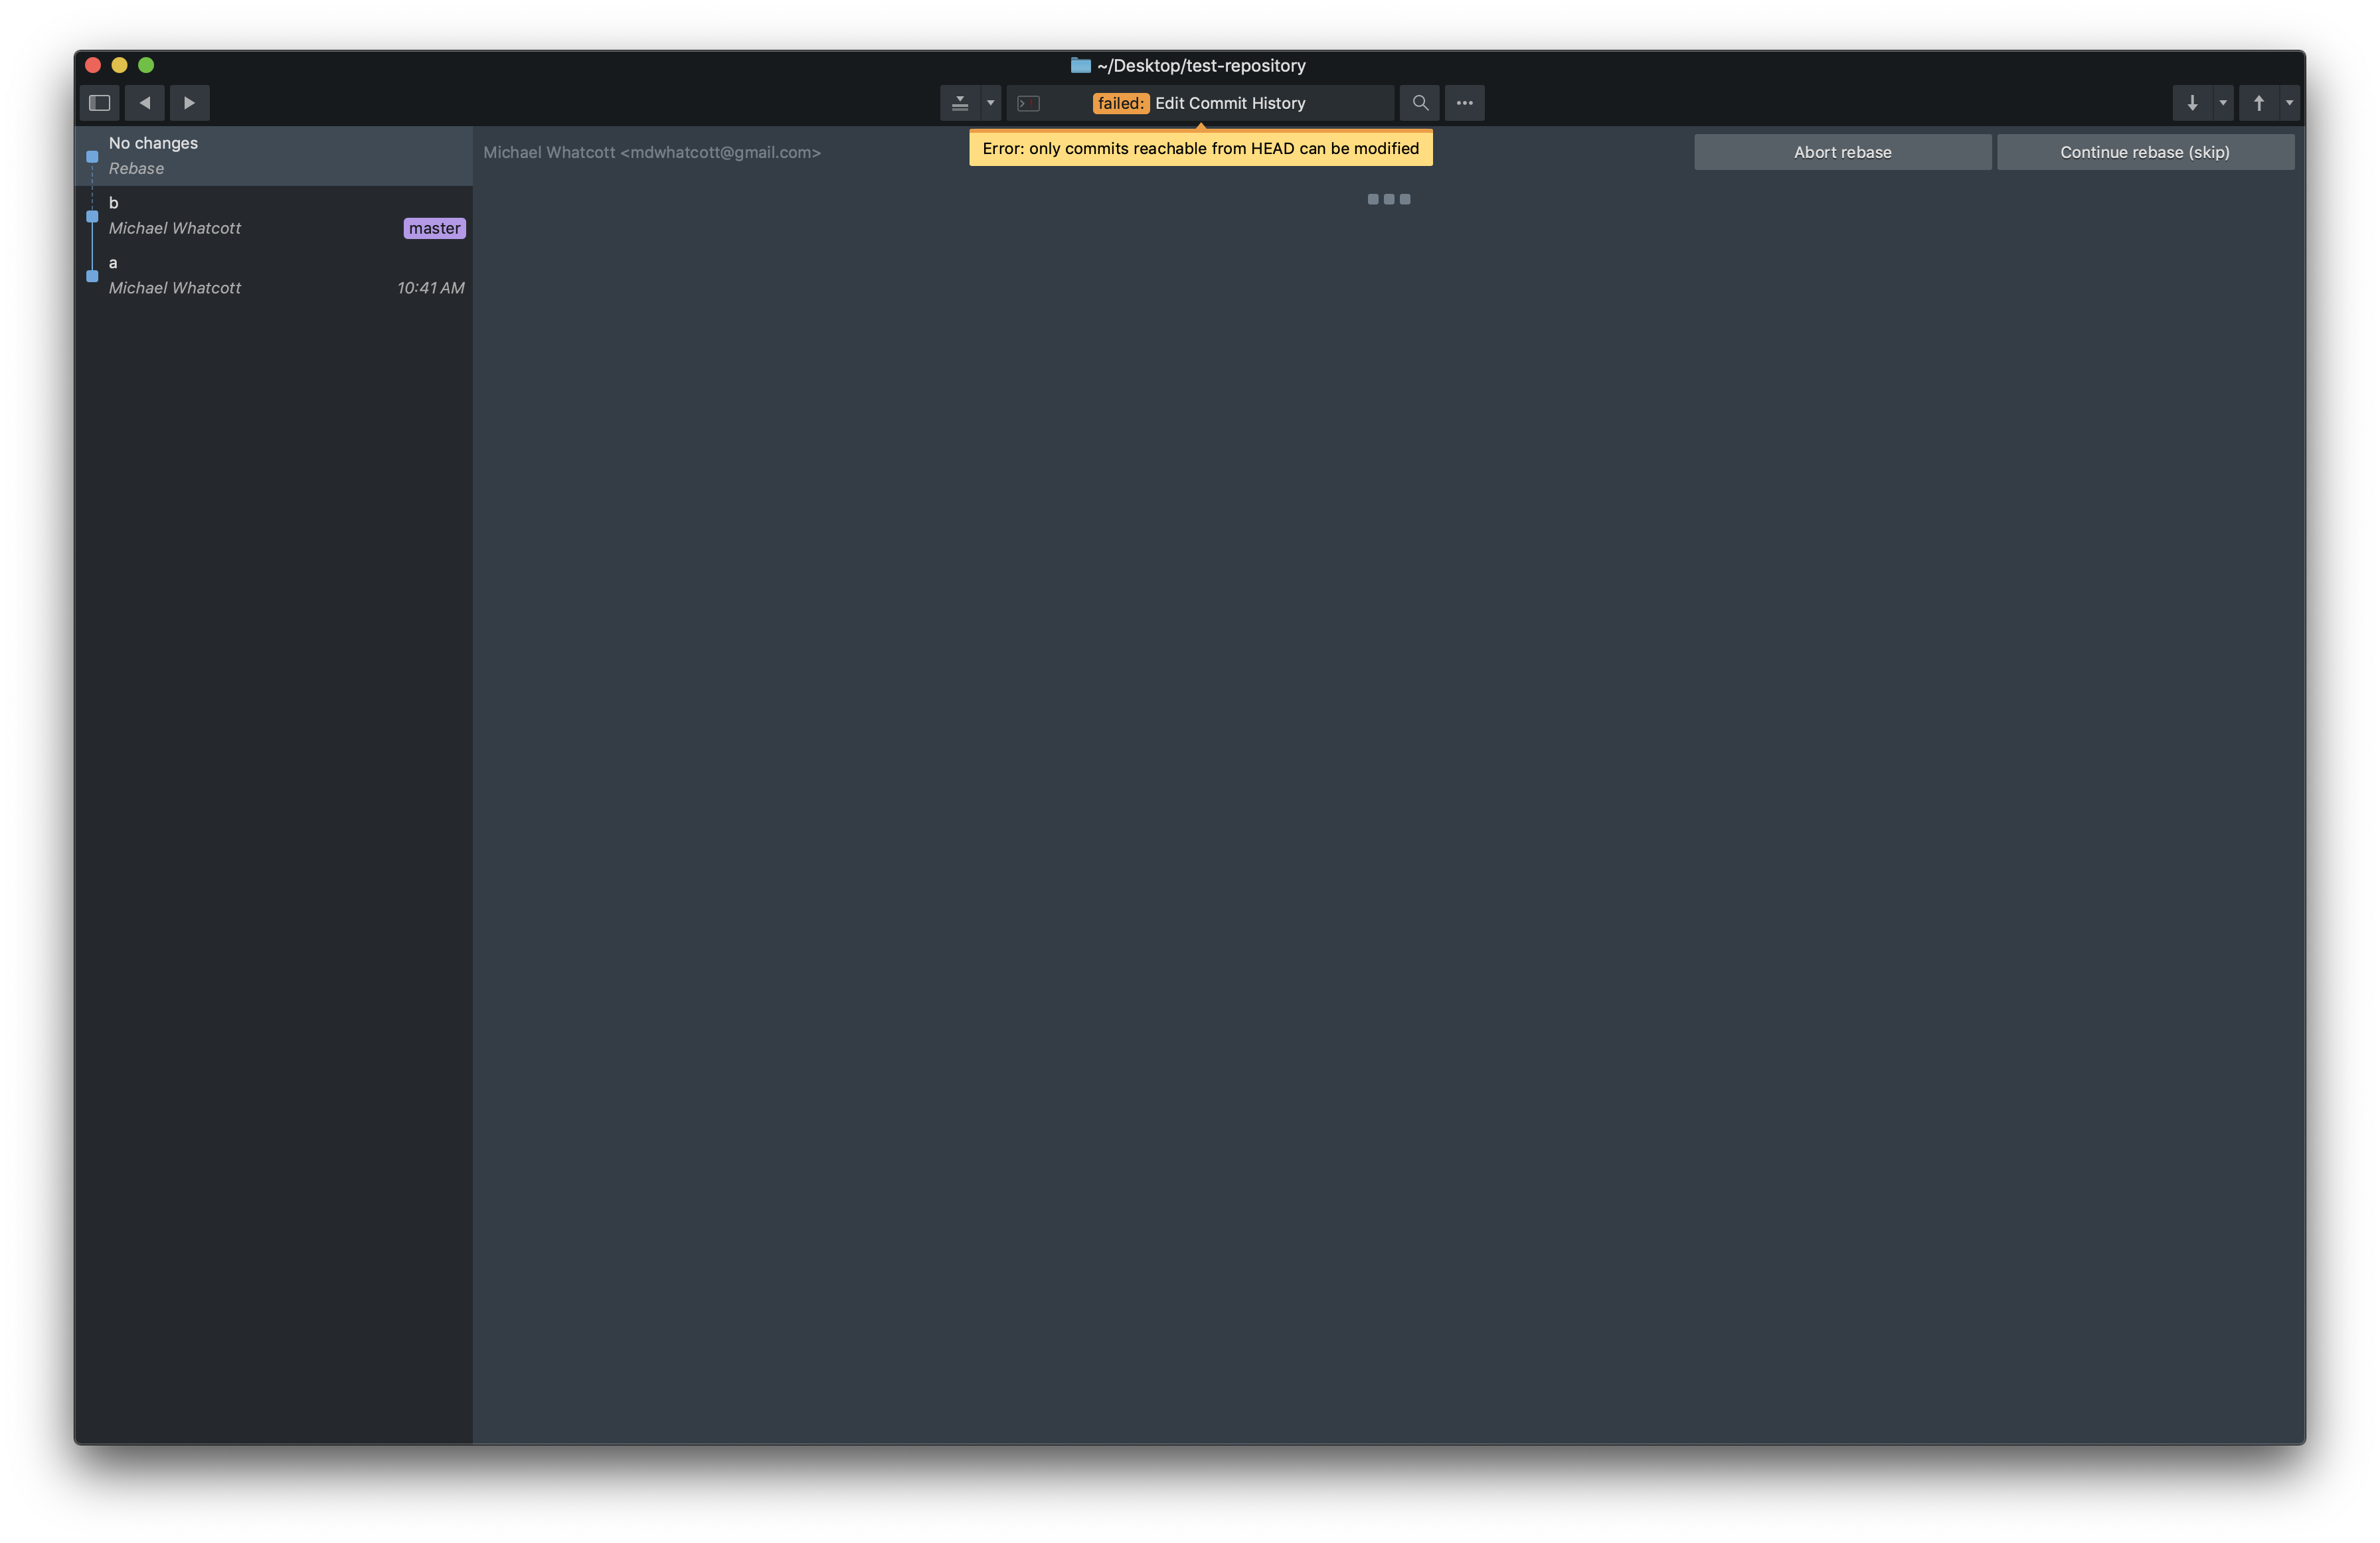Click the back navigation arrow
This screenshot has height=1543, width=2380.
click(x=144, y=102)
